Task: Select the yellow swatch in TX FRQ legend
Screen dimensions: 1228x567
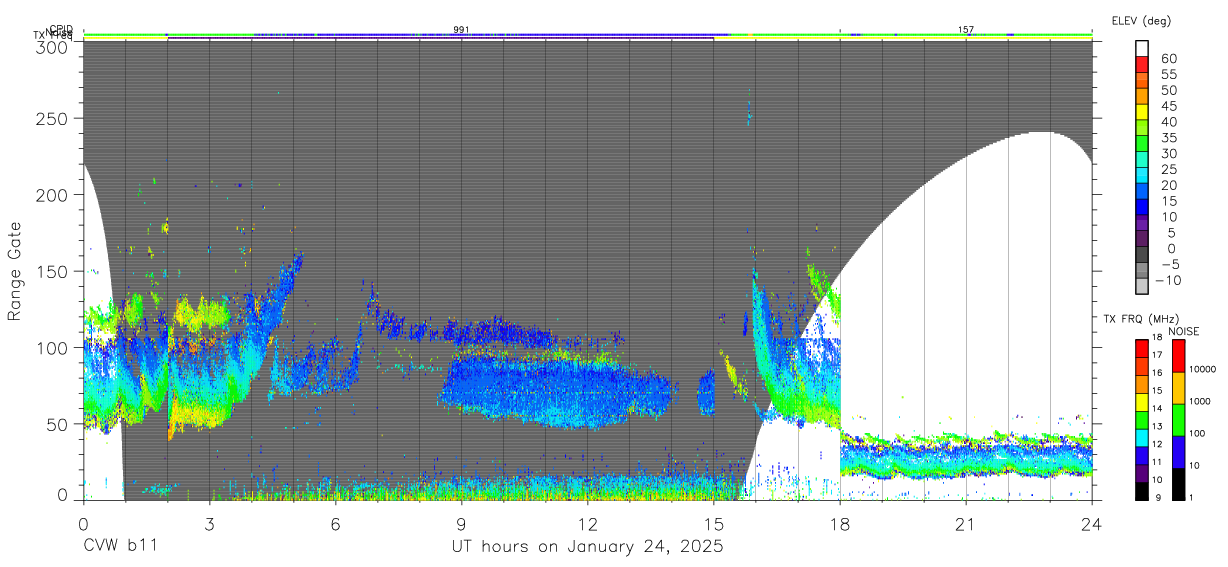Action: (x=1141, y=402)
